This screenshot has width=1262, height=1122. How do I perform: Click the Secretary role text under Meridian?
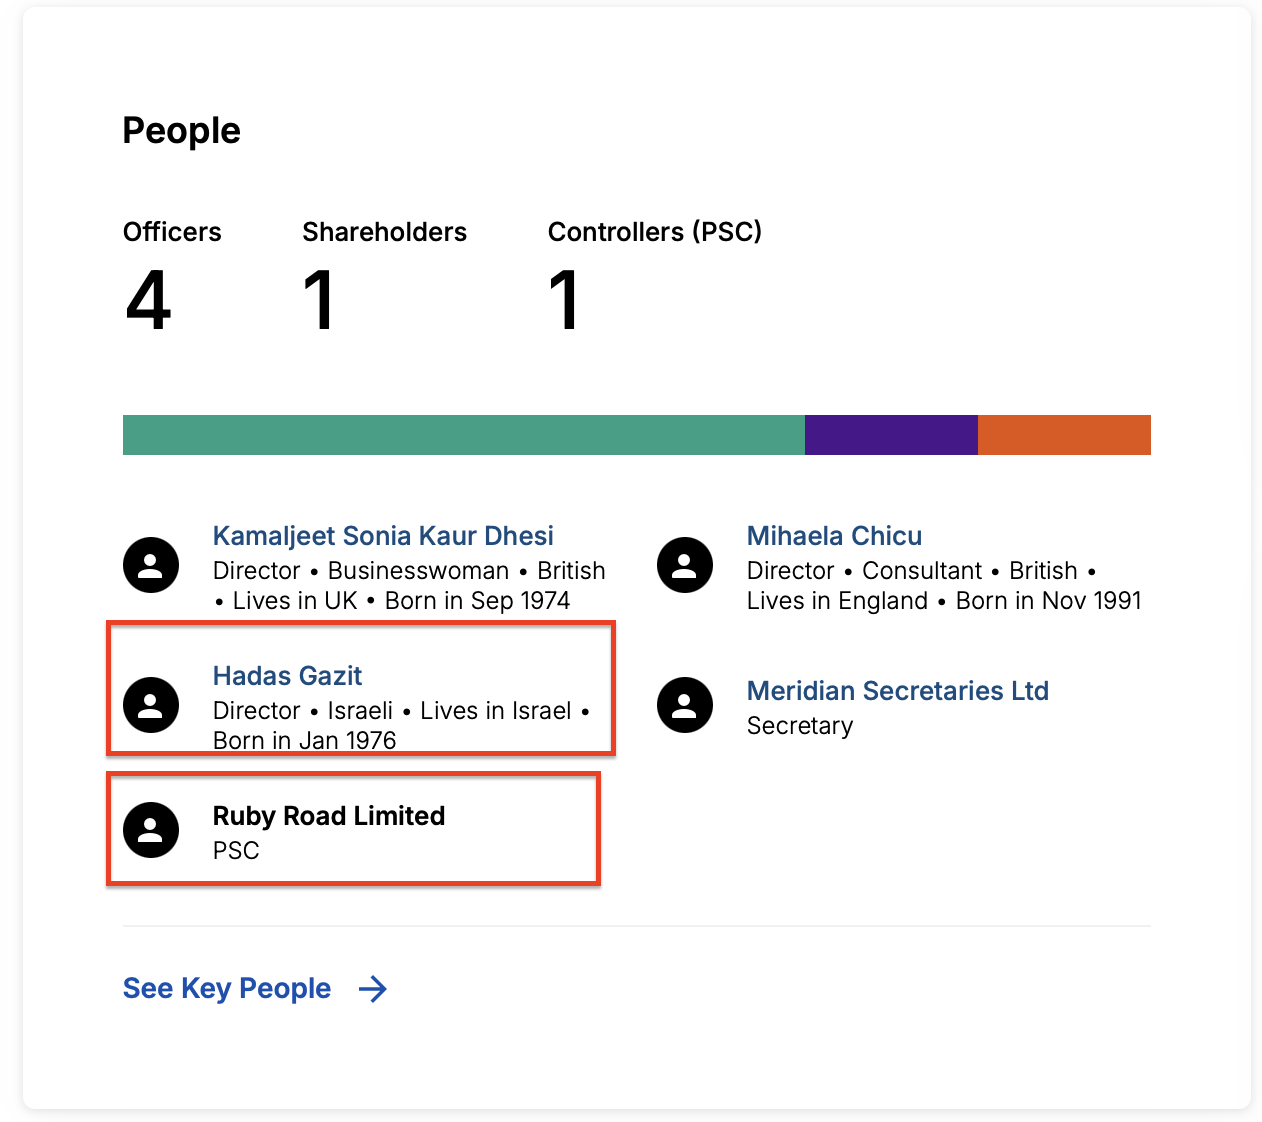799,726
